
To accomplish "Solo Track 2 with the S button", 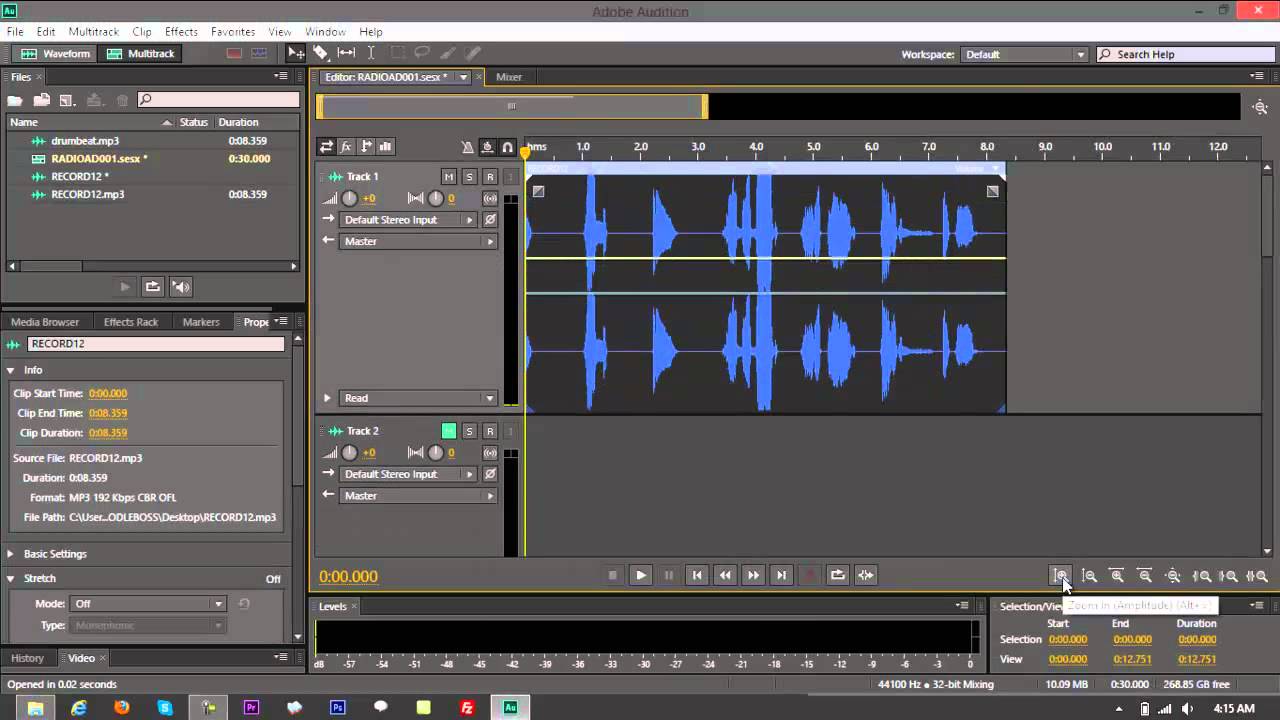I will click(x=469, y=431).
